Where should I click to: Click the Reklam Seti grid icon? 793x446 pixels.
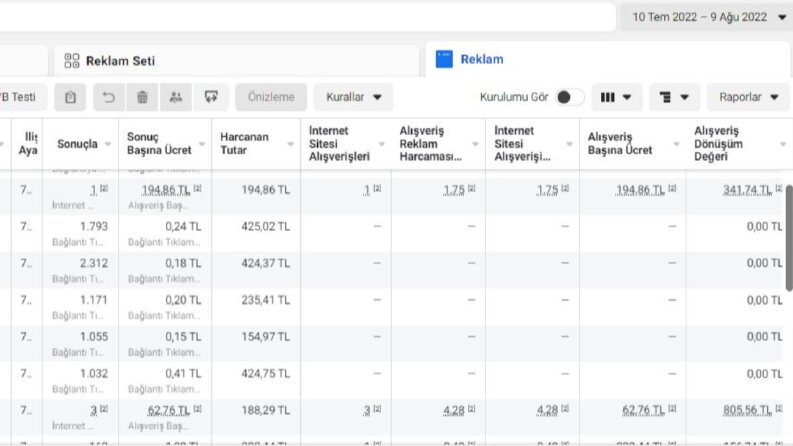point(72,61)
